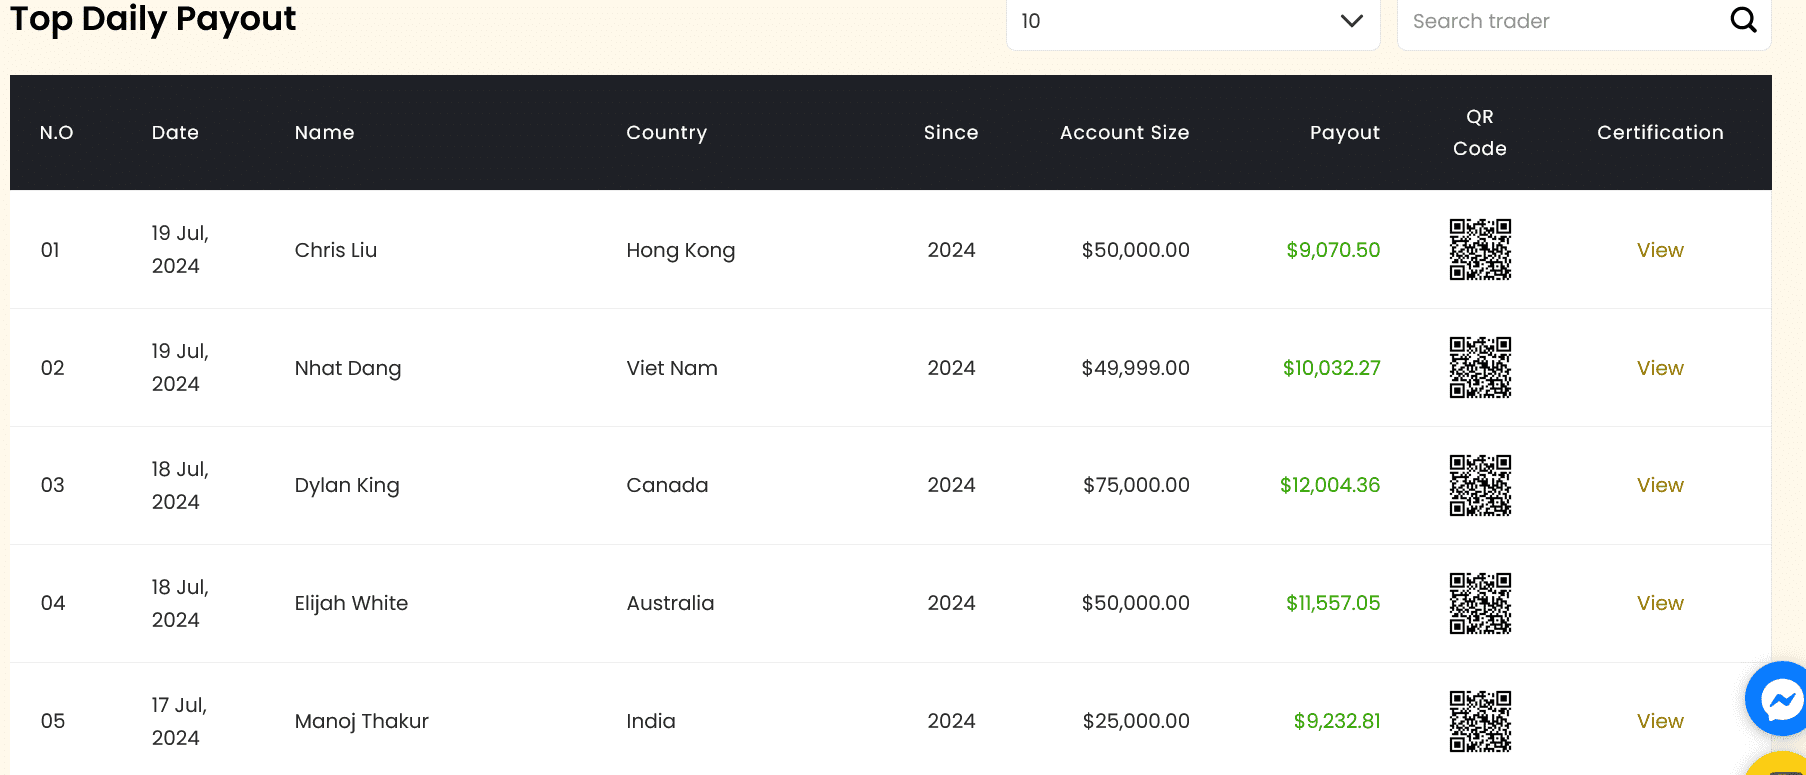The image size is (1806, 775).
Task: View certification for Dylan King
Action: coord(1660,485)
